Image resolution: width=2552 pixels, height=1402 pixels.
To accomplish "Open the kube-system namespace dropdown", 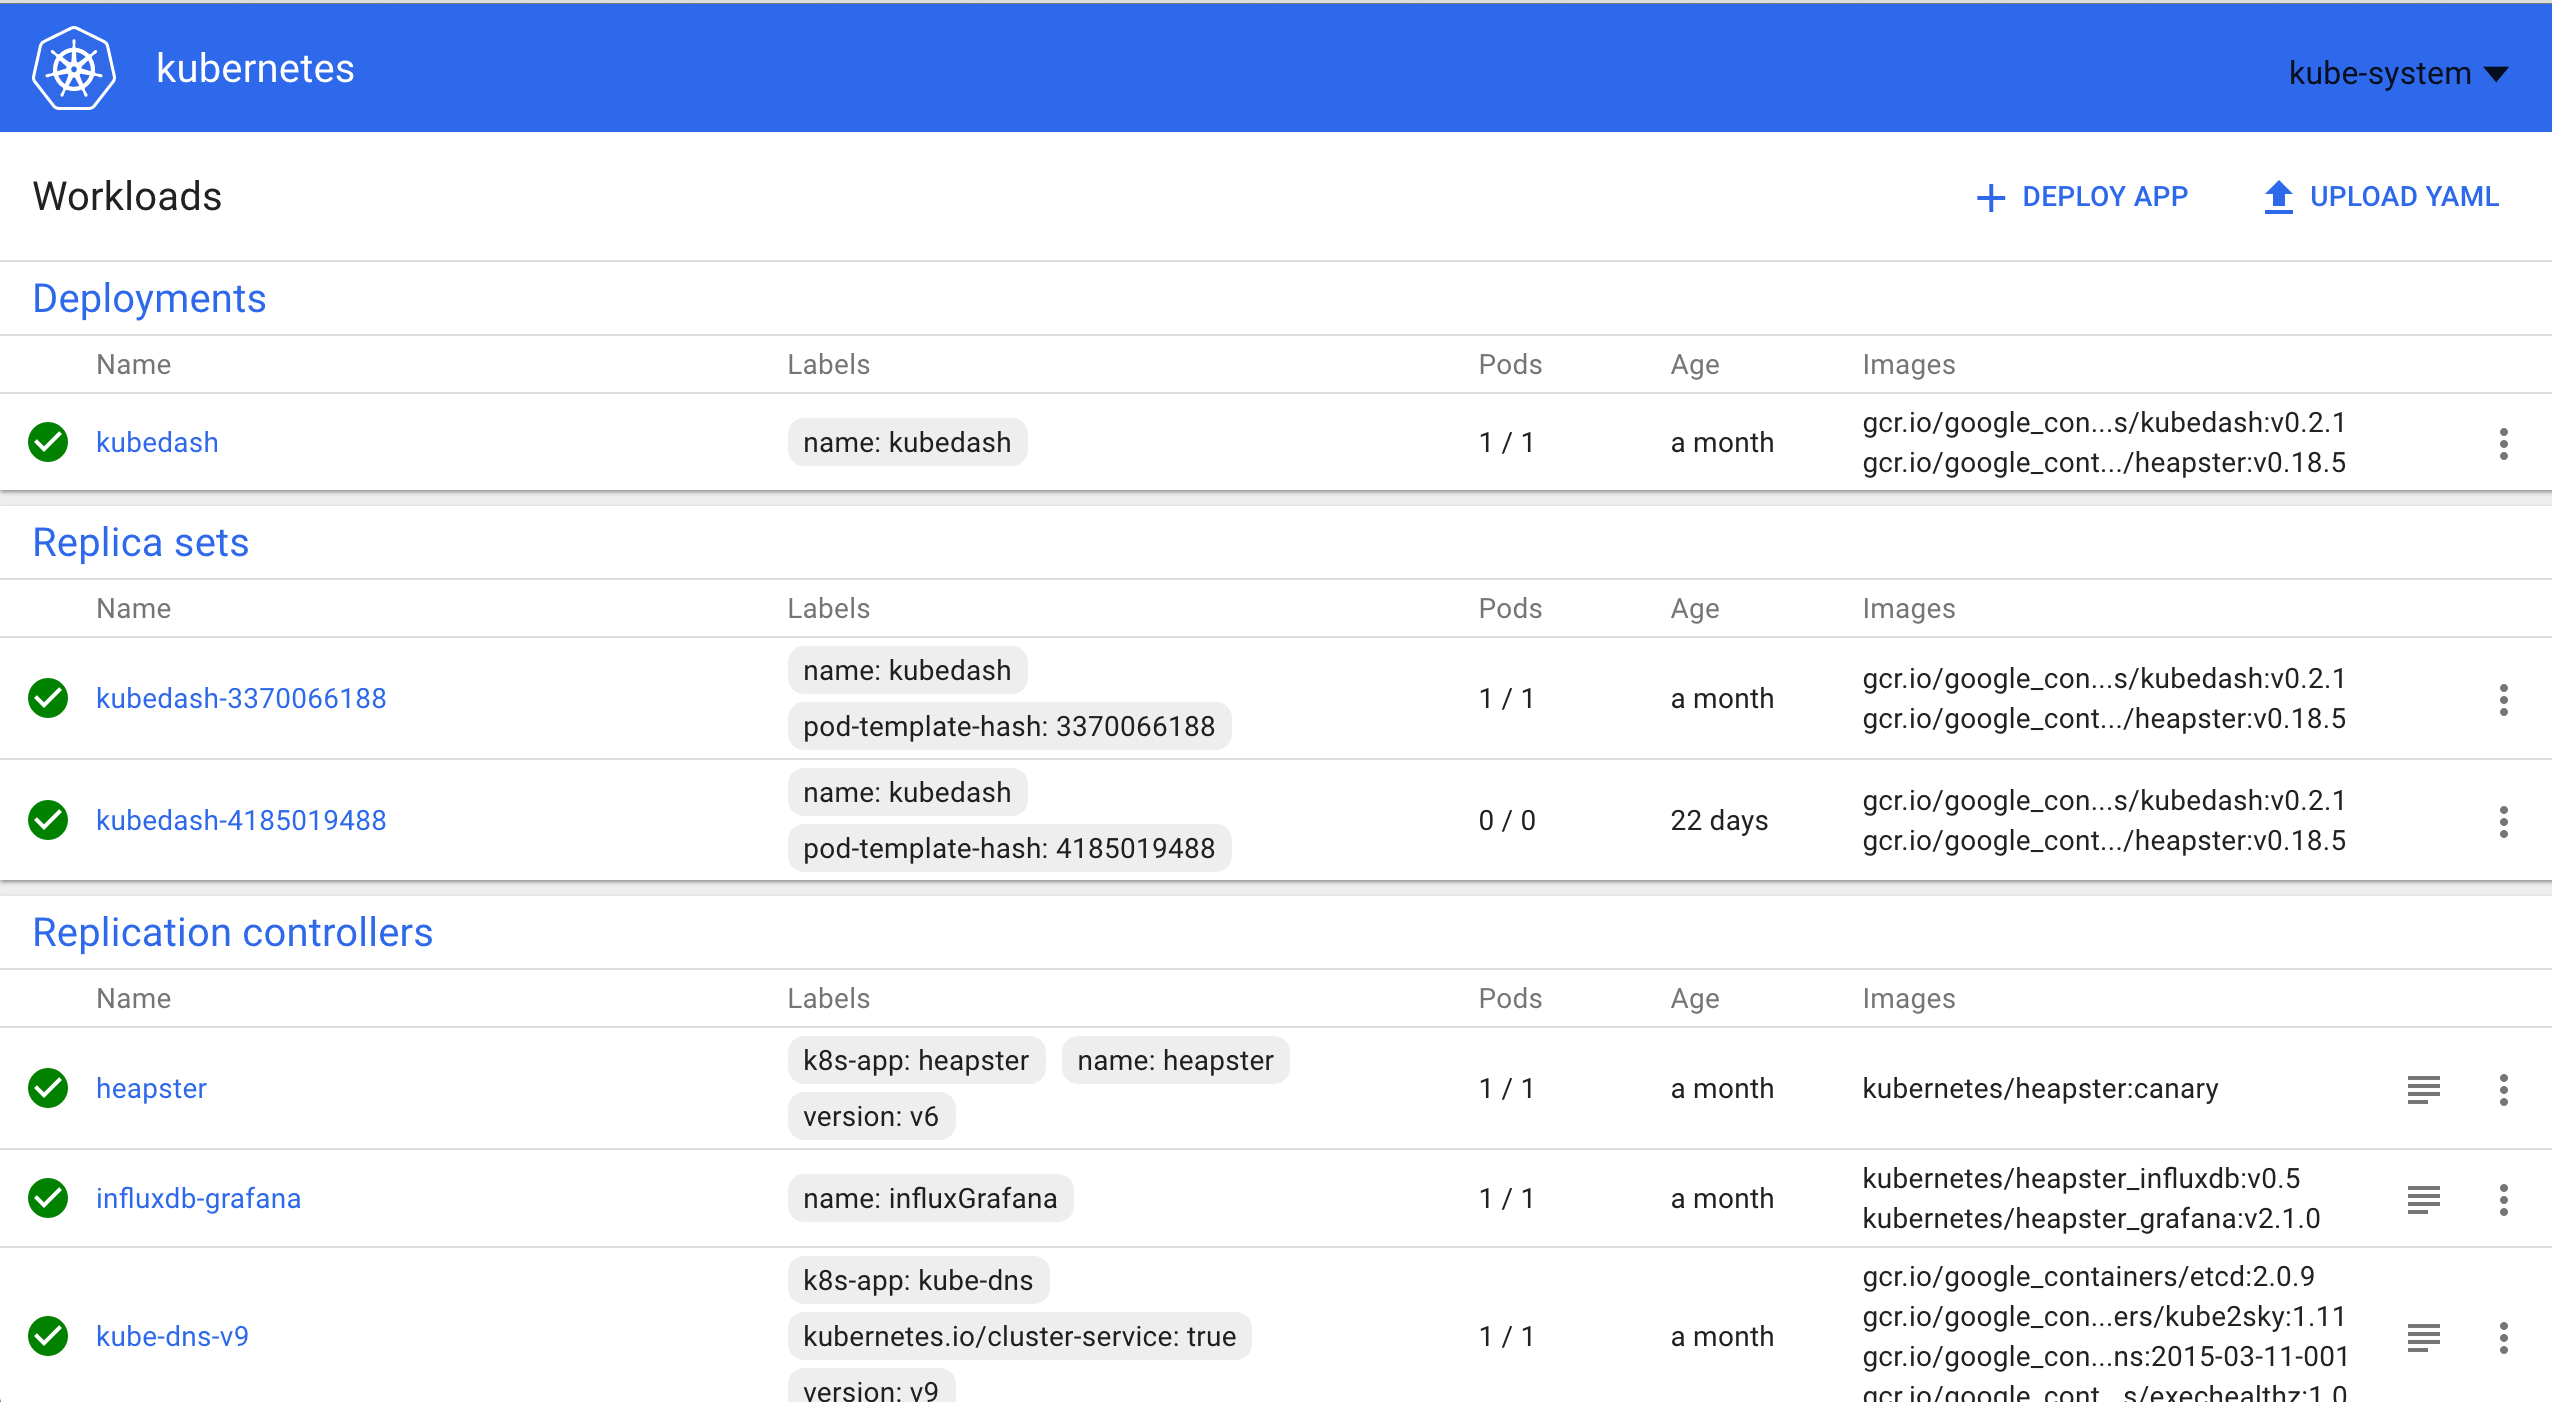I will 2398,73.
